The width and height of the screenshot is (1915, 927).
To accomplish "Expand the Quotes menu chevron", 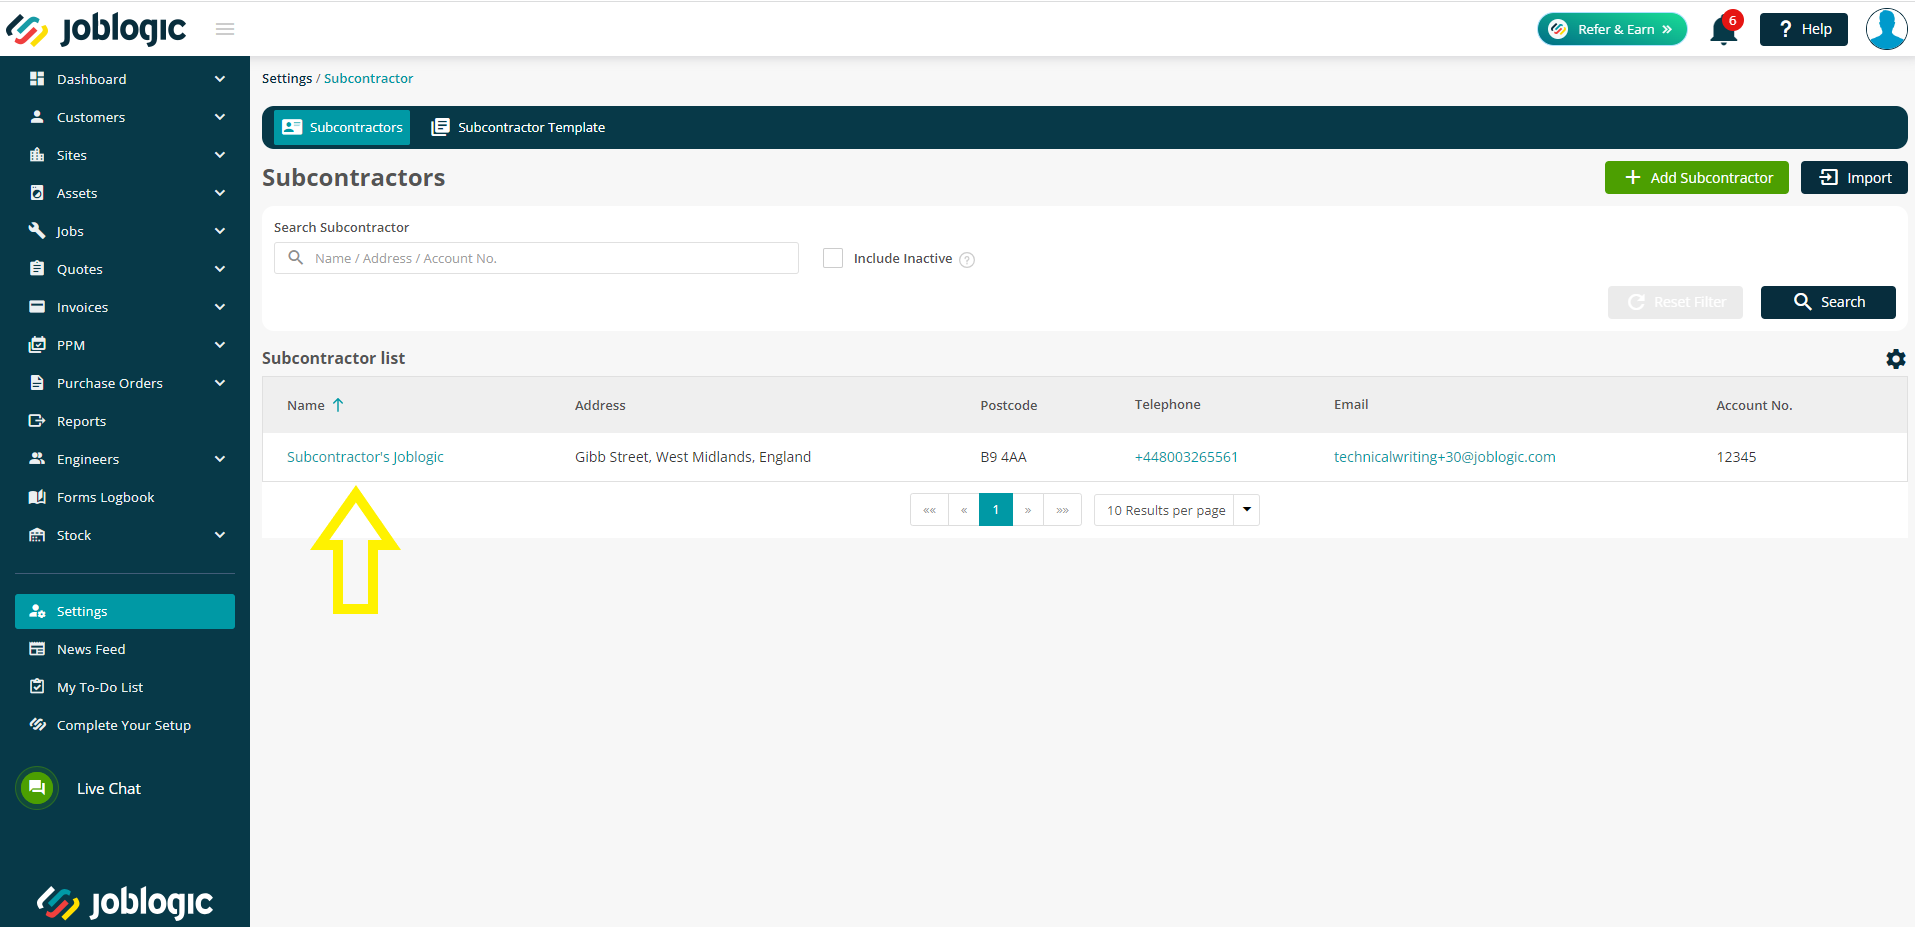I will (x=220, y=269).
